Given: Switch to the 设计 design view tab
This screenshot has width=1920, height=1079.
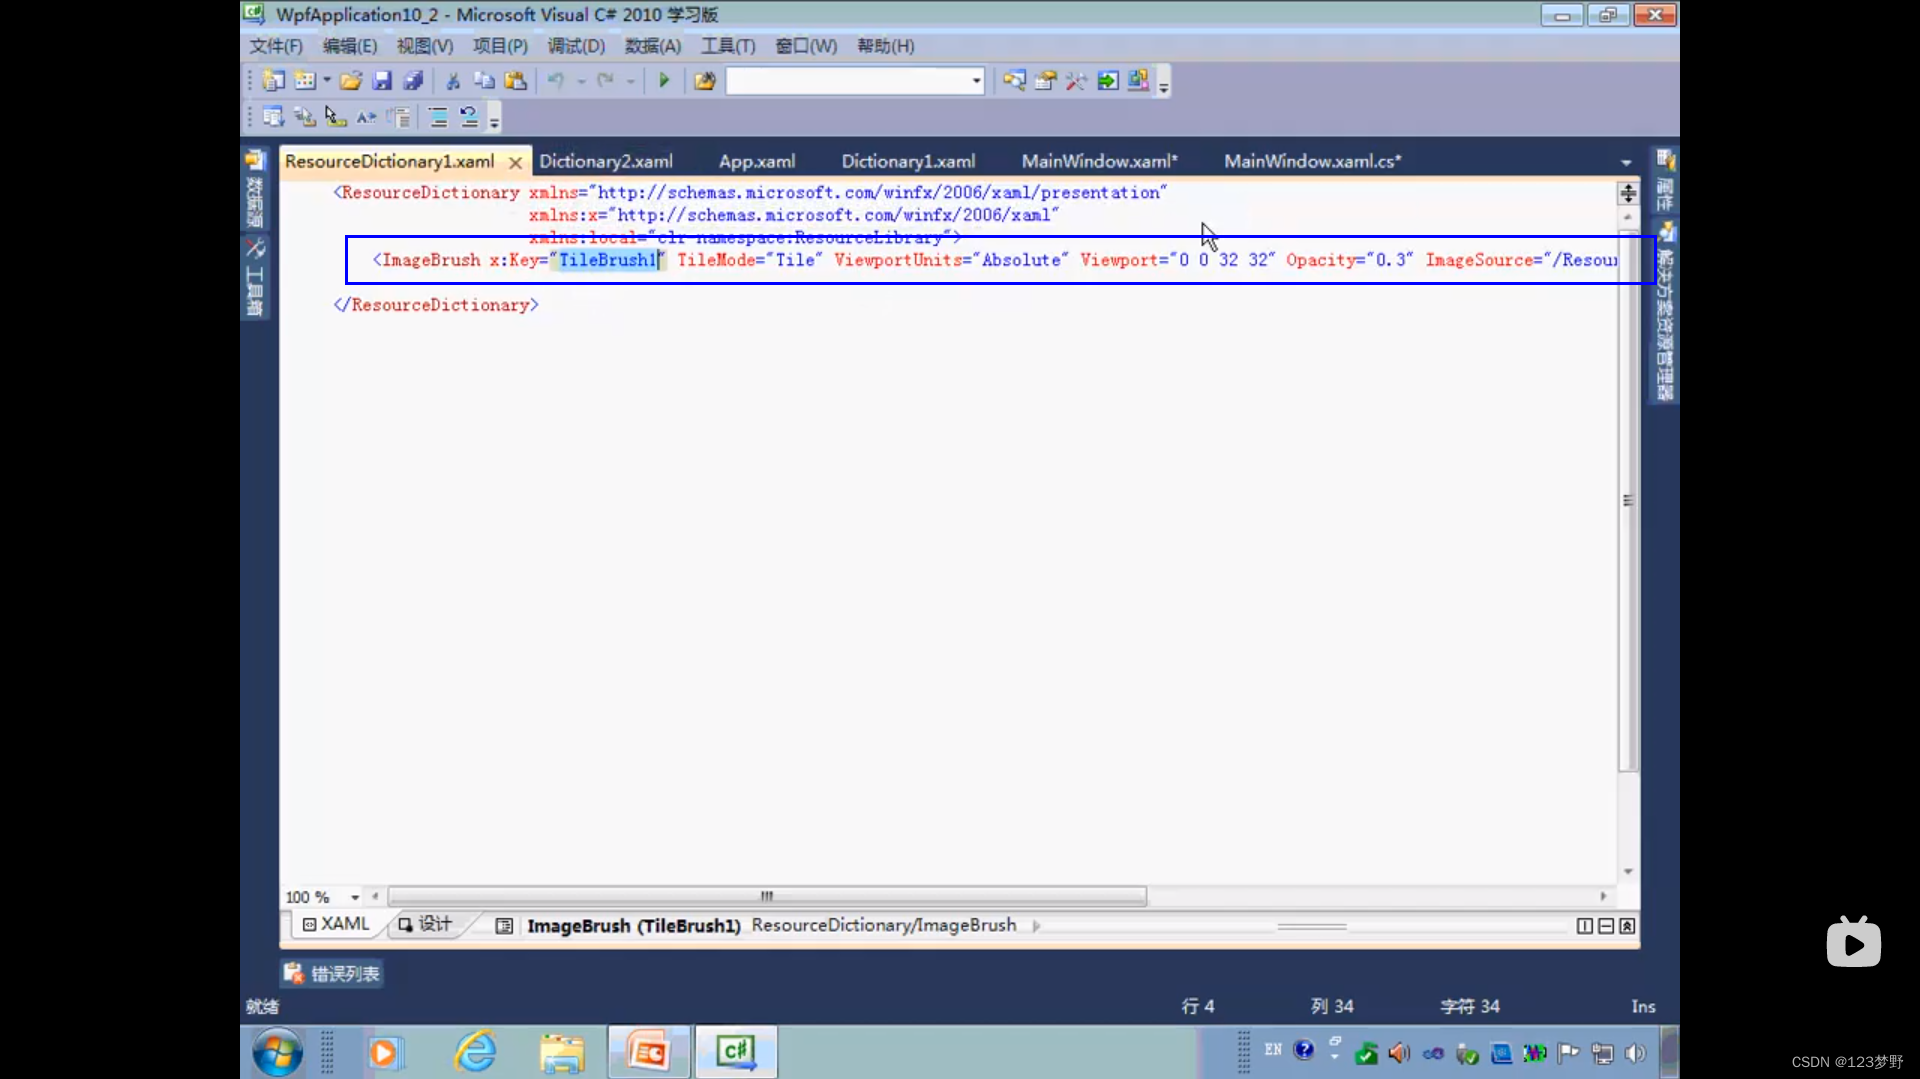Looking at the screenshot, I should pyautogui.click(x=426, y=924).
